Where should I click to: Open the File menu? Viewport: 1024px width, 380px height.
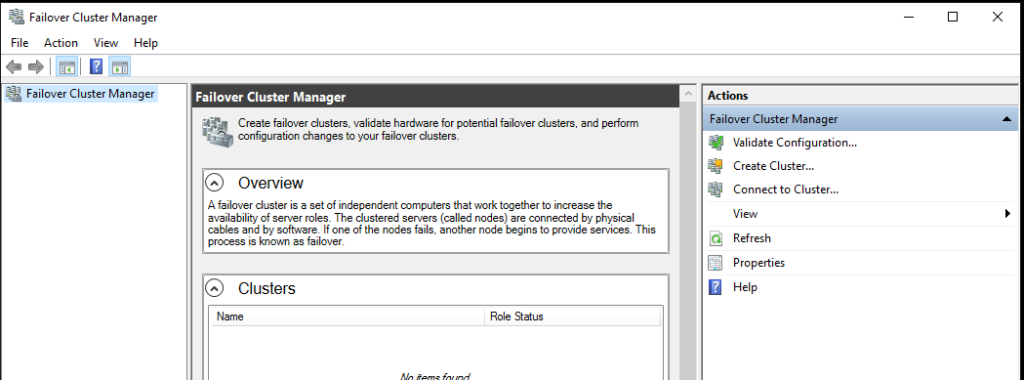20,43
